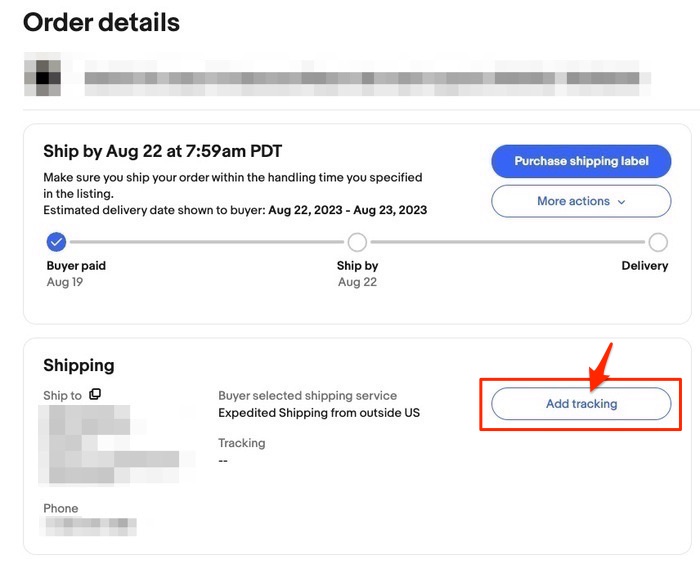Click the Shipping section heading

79,366
